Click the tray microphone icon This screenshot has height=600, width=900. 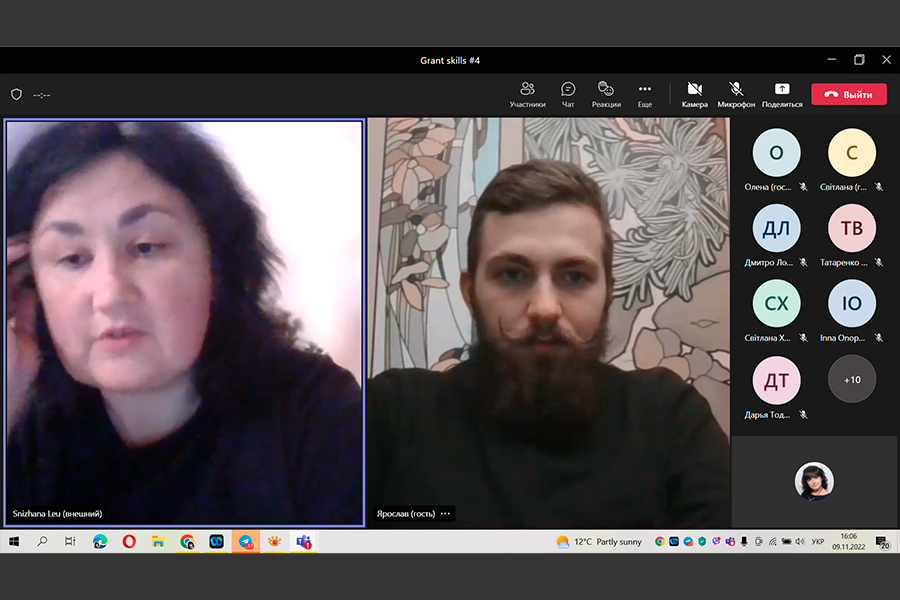tap(744, 541)
